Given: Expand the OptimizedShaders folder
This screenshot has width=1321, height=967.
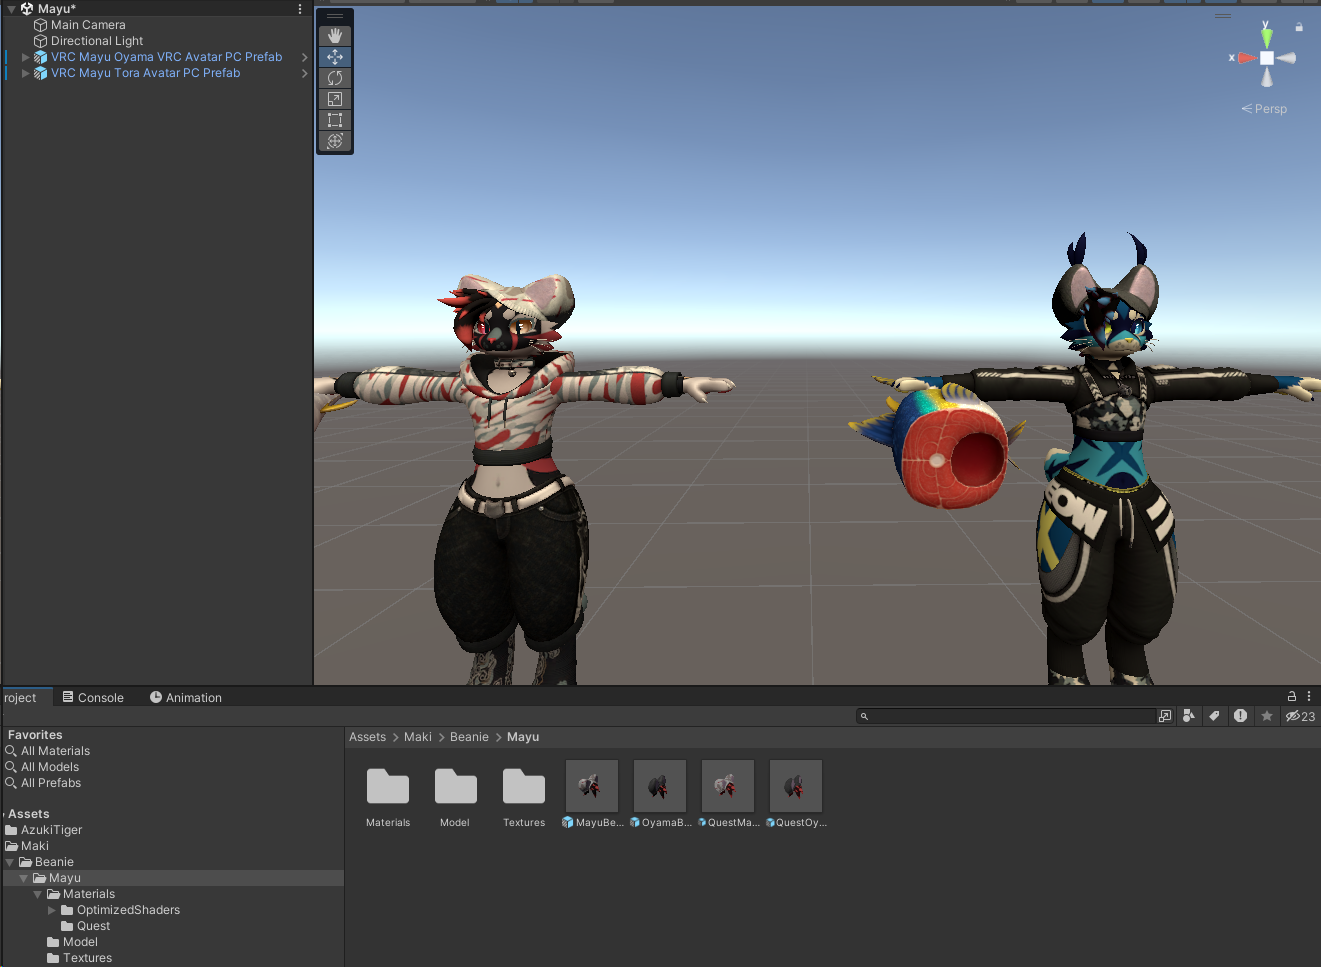Looking at the screenshot, I should point(52,910).
